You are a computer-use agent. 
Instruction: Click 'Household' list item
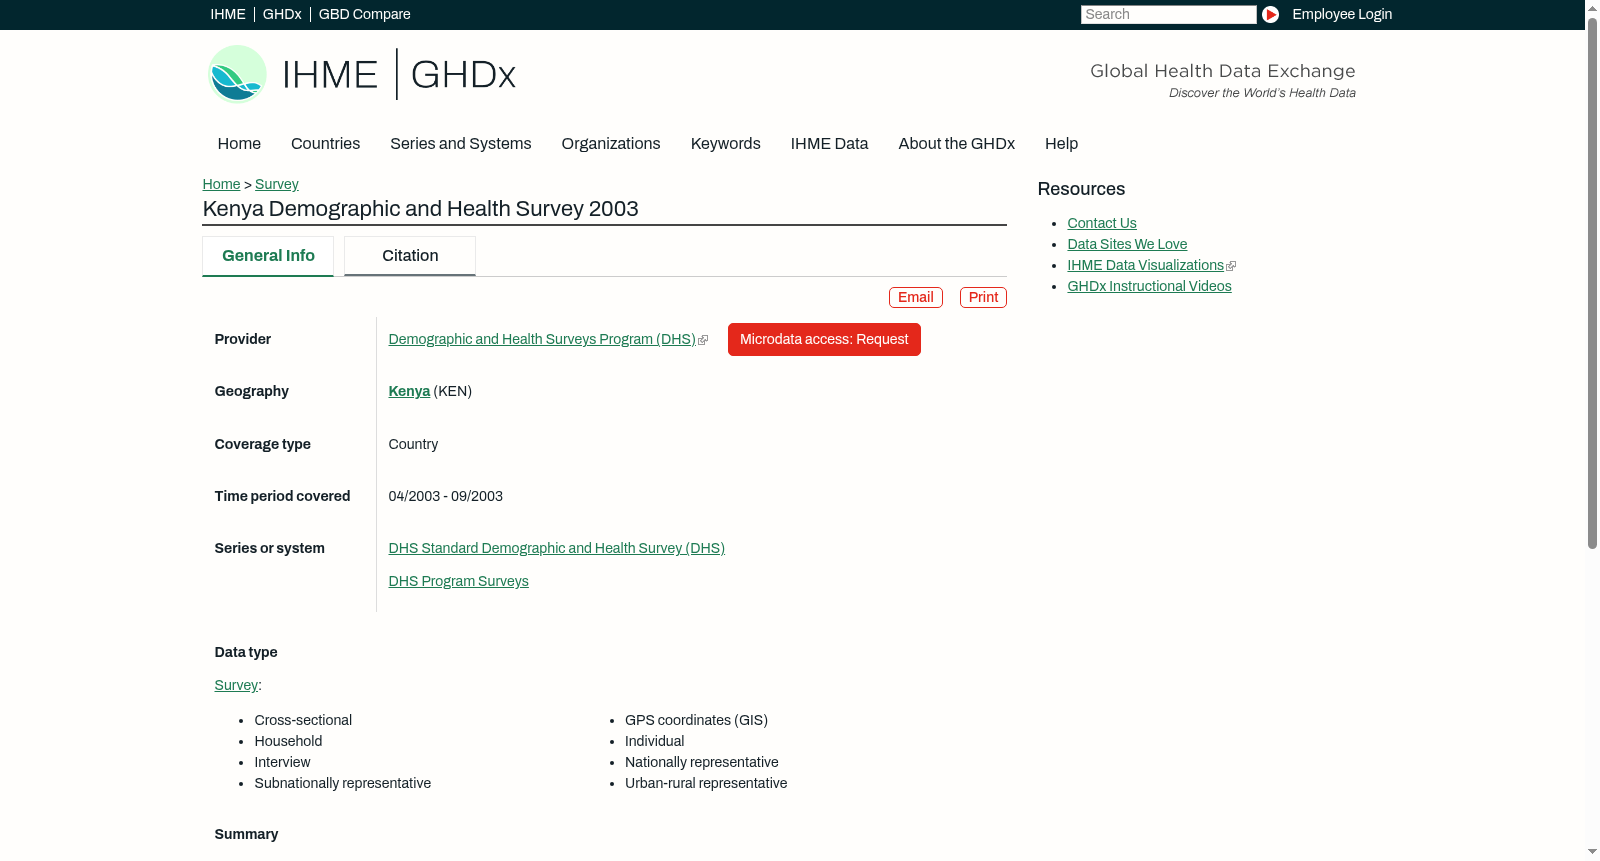288,742
